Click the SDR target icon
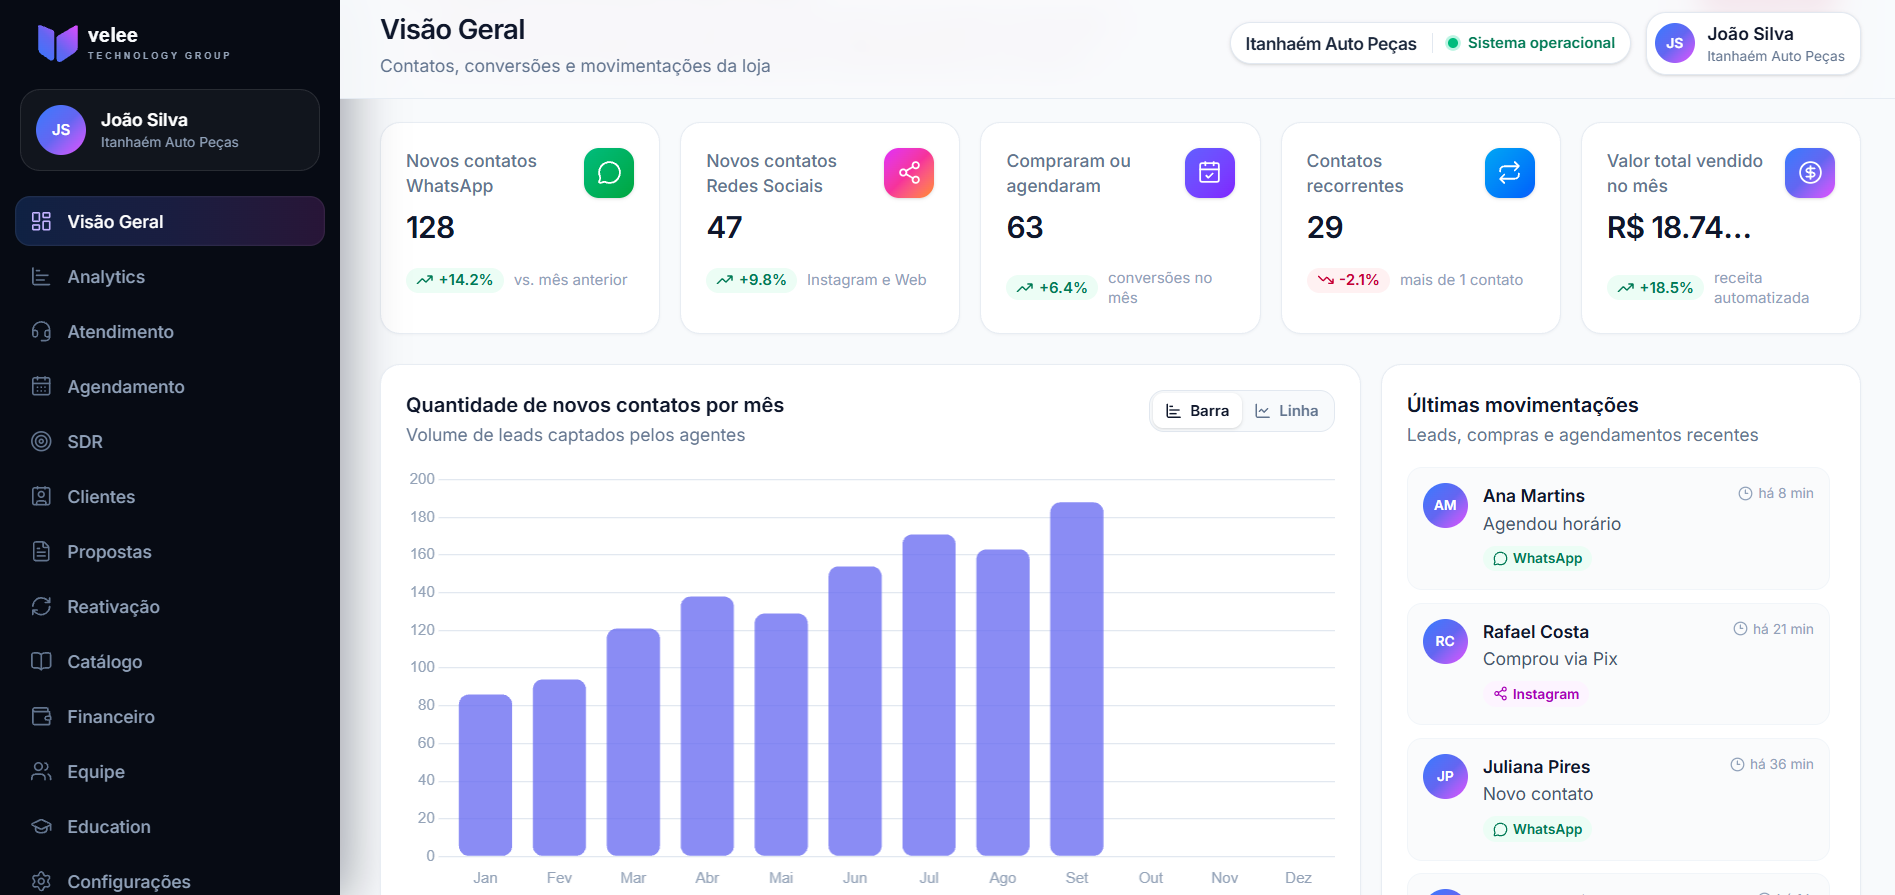This screenshot has width=1895, height=895. coord(41,442)
